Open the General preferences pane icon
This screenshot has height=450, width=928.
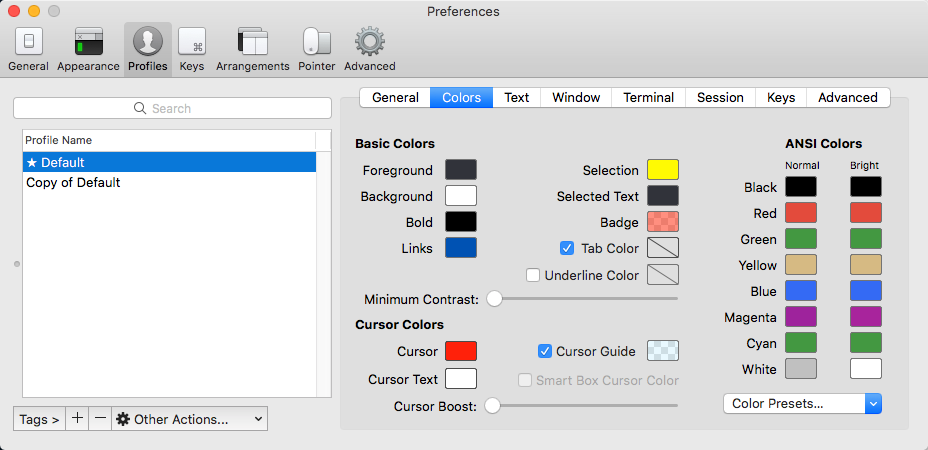(28, 42)
